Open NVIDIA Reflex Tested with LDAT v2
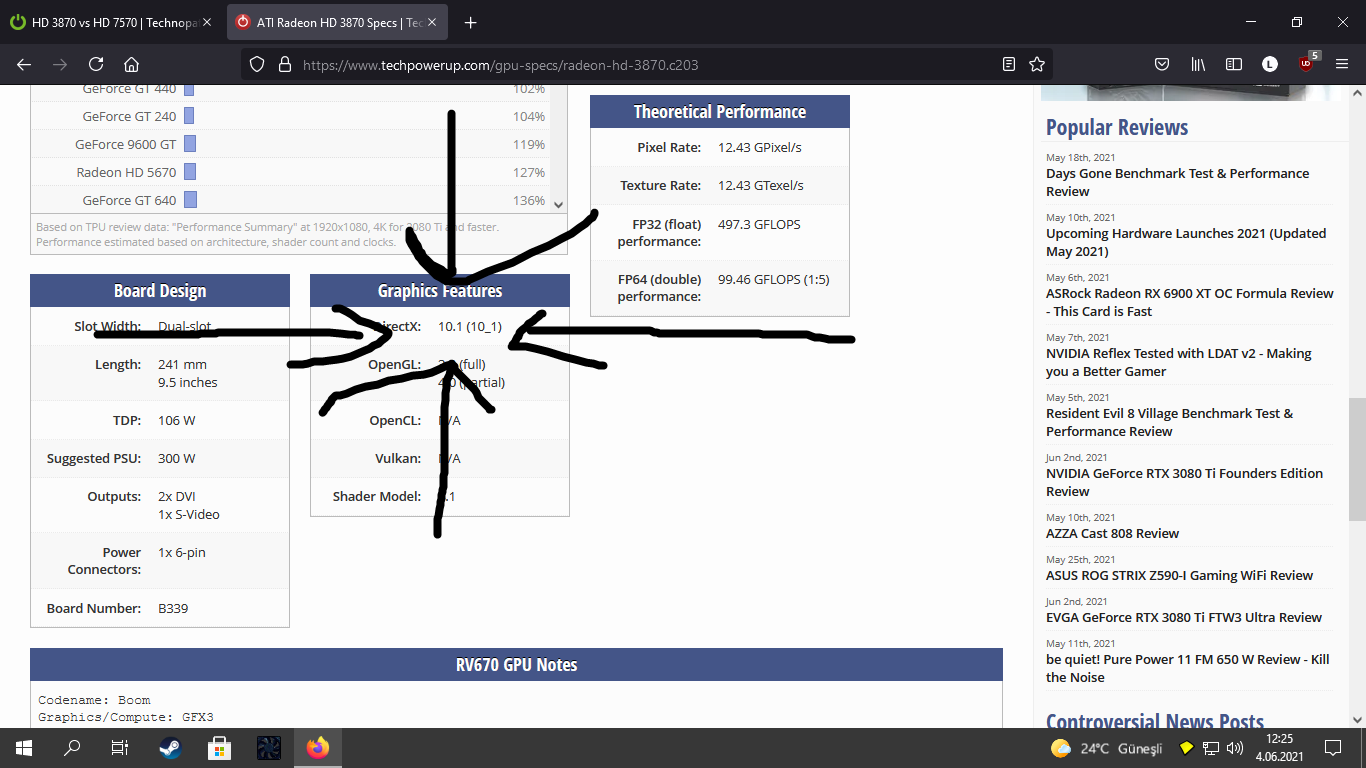 click(x=1179, y=362)
